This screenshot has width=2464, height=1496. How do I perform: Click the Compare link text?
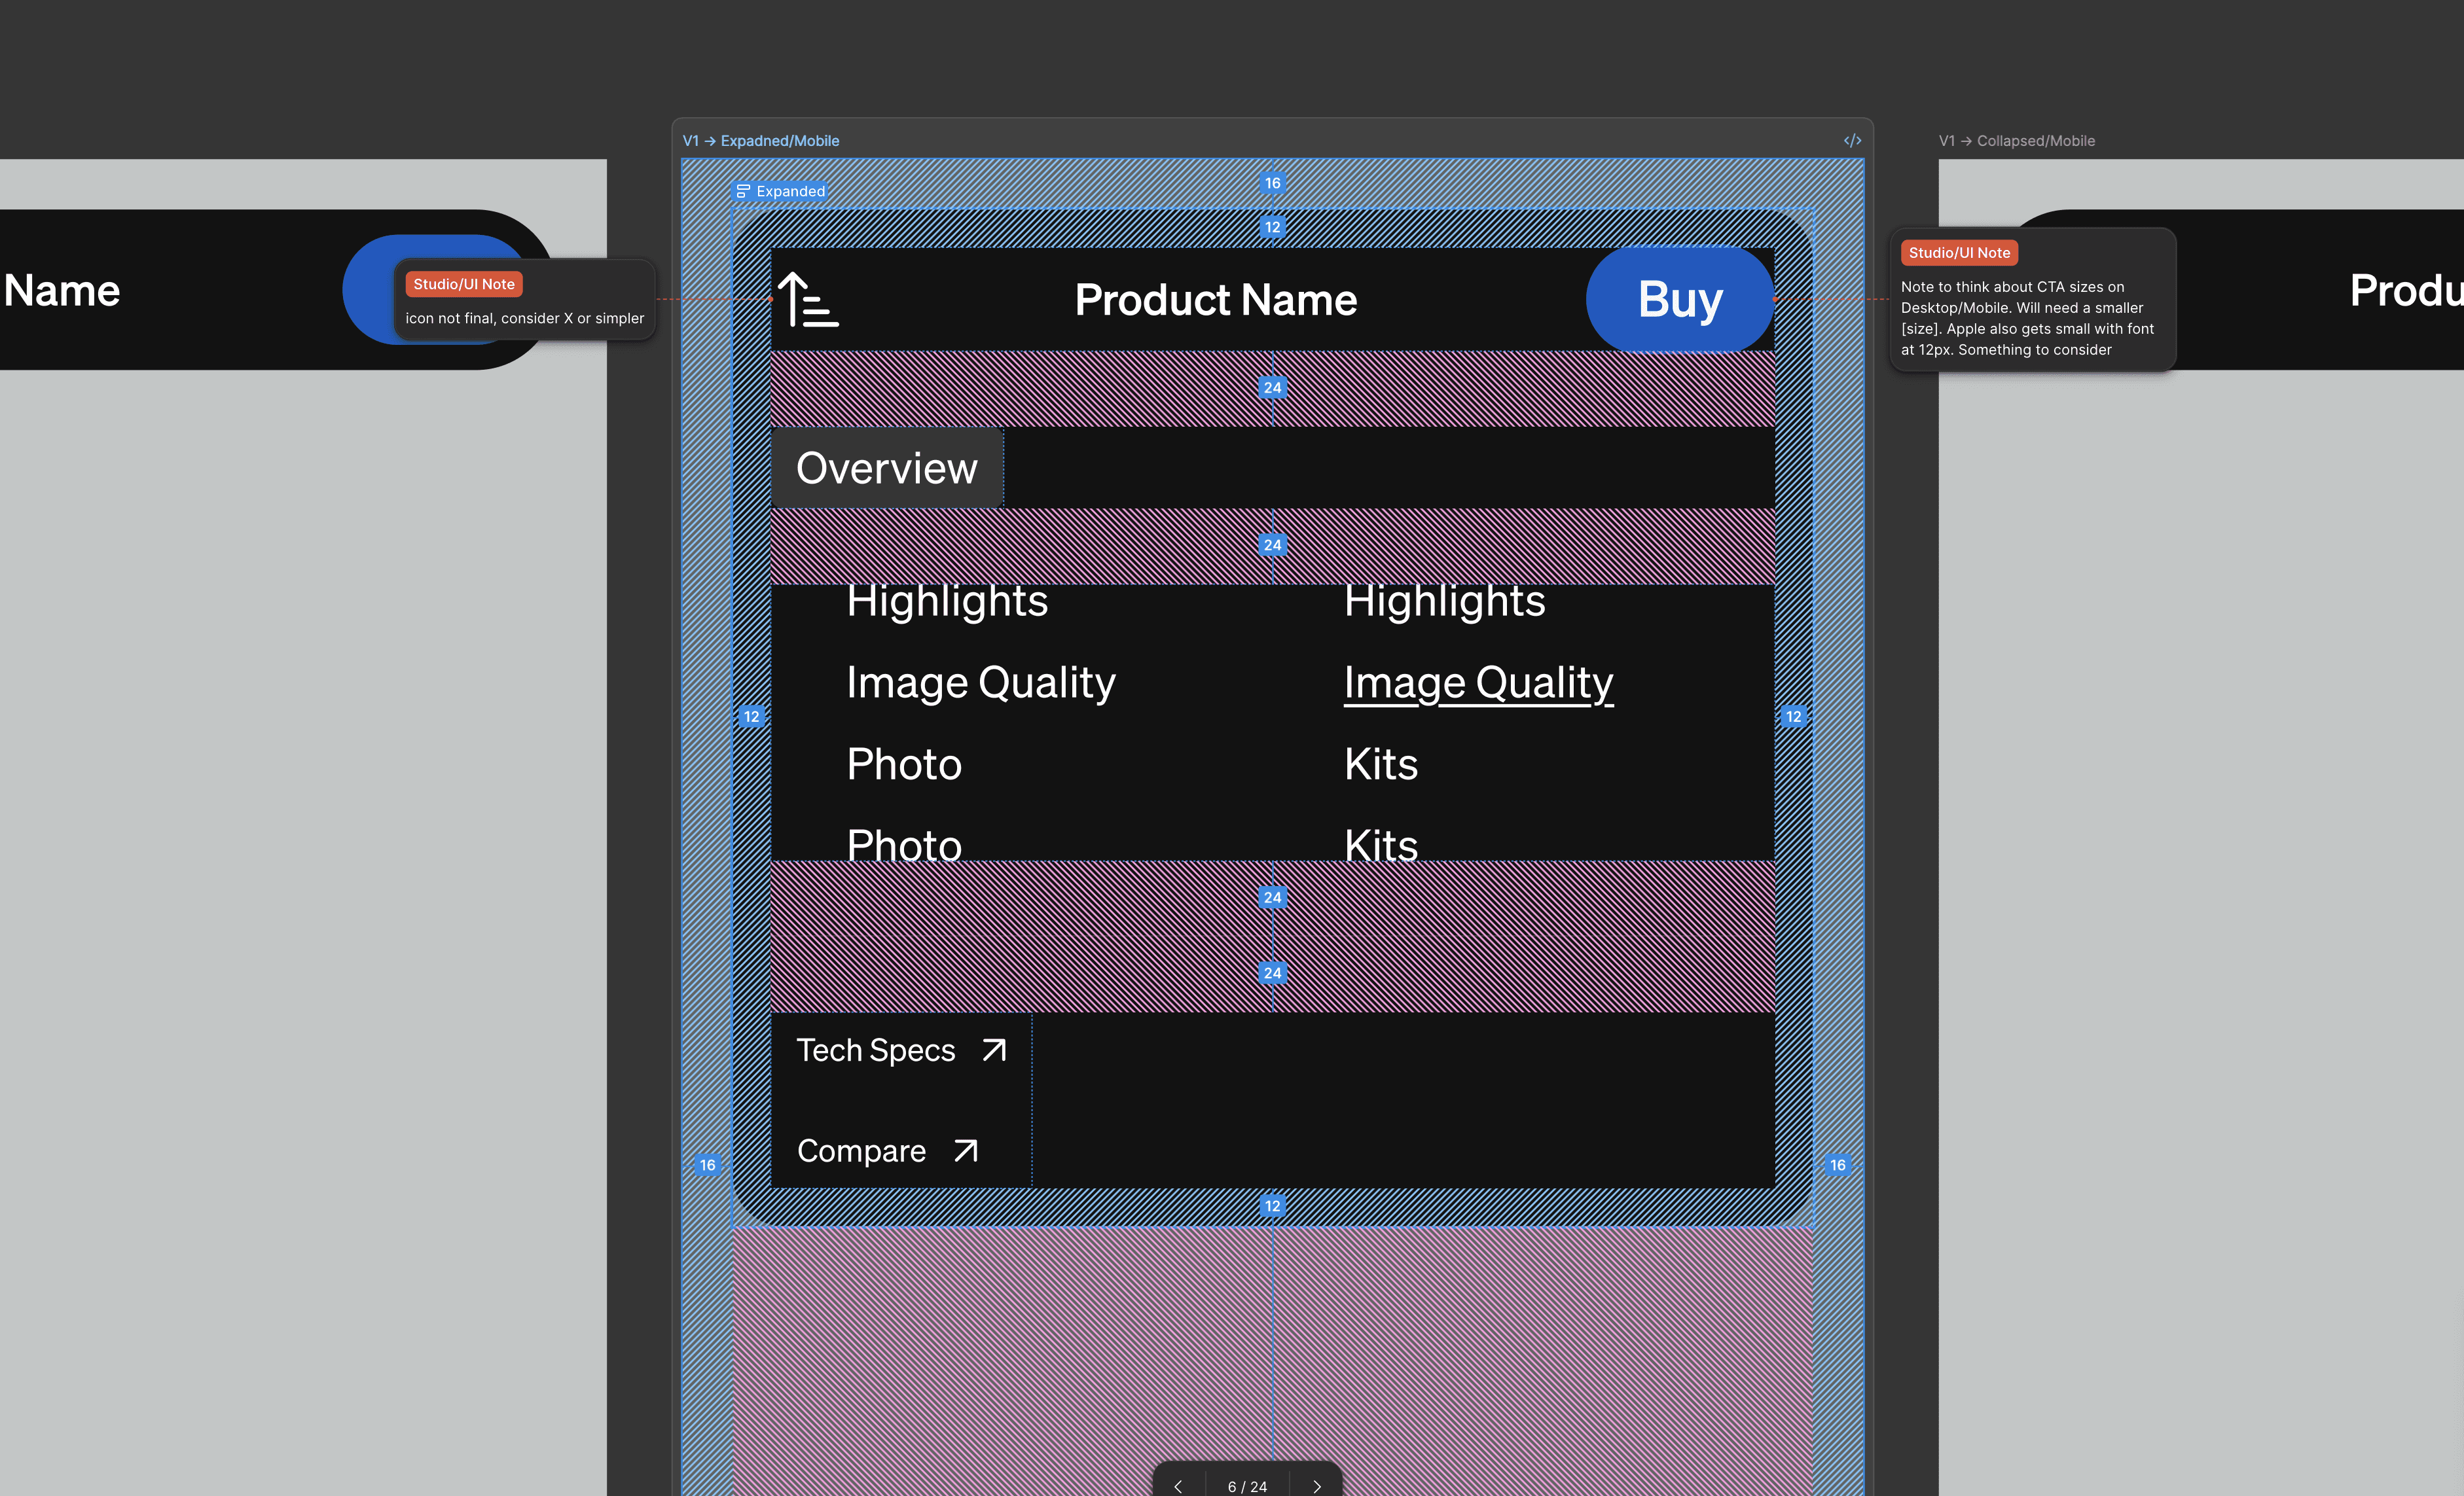[x=861, y=1151]
